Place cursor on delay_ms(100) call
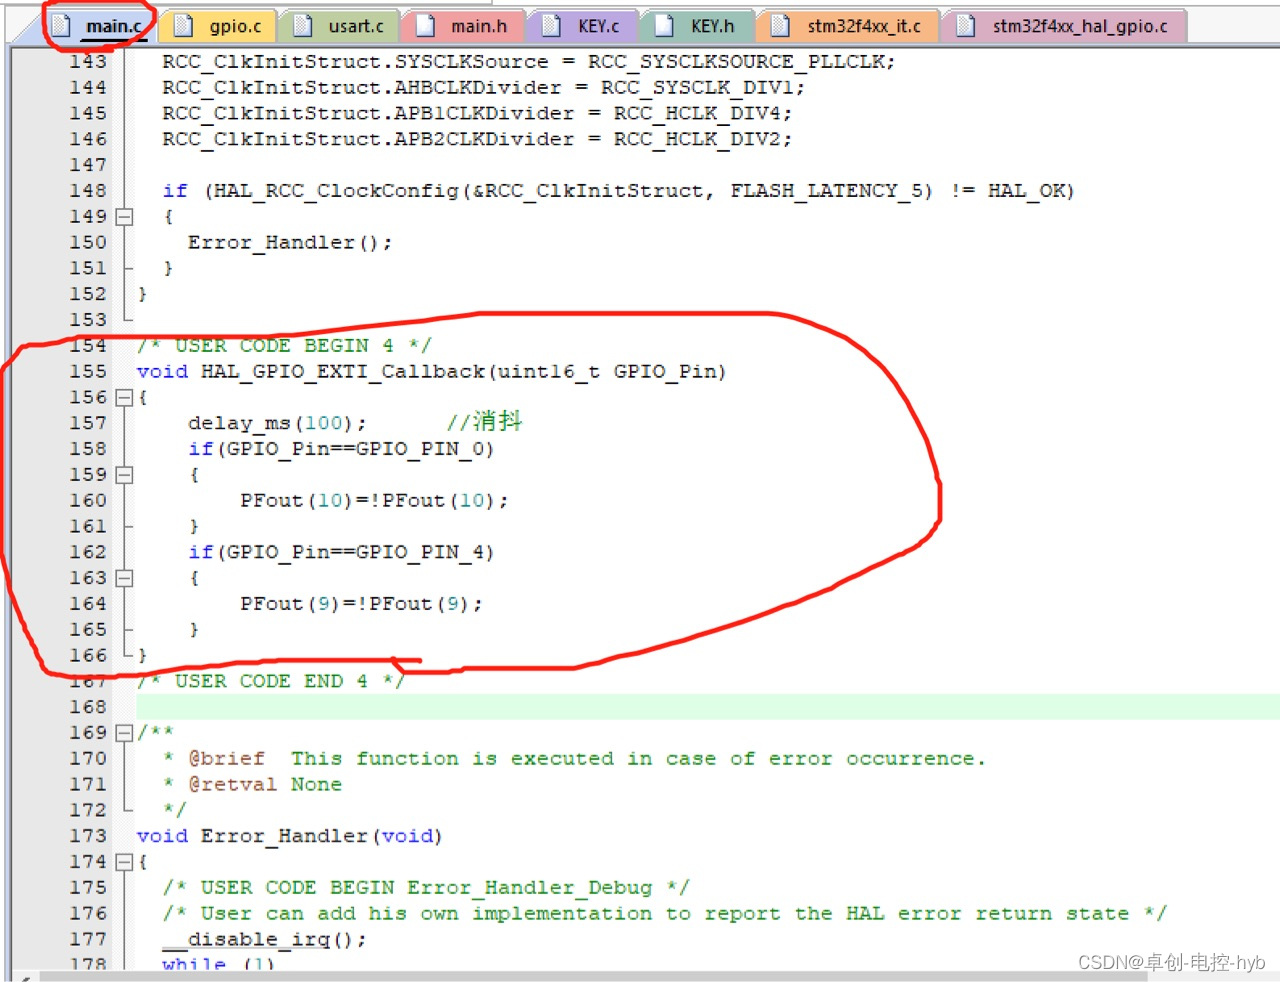The image size is (1280, 982). [x=277, y=423]
